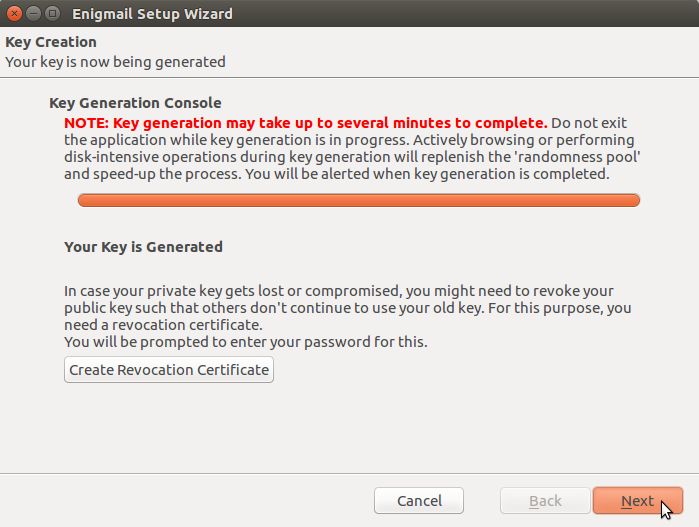This screenshot has height=527, width=699.
Task: Click the orange key generation progress bar
Action: (359, 200)
